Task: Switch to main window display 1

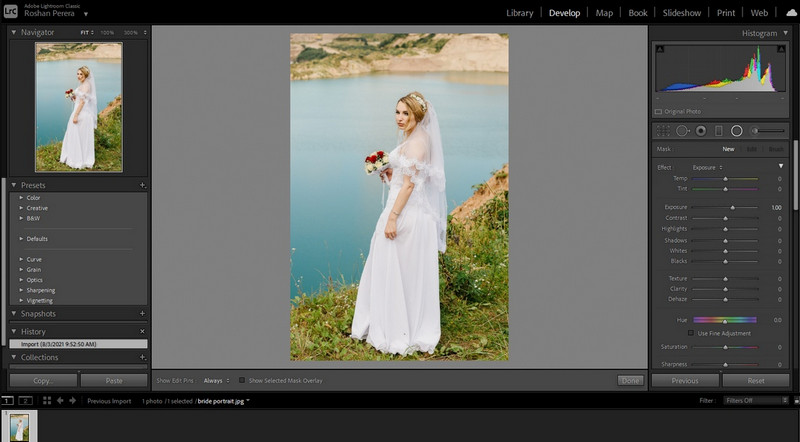Action: pyautogui.click(x=8, y=401)
